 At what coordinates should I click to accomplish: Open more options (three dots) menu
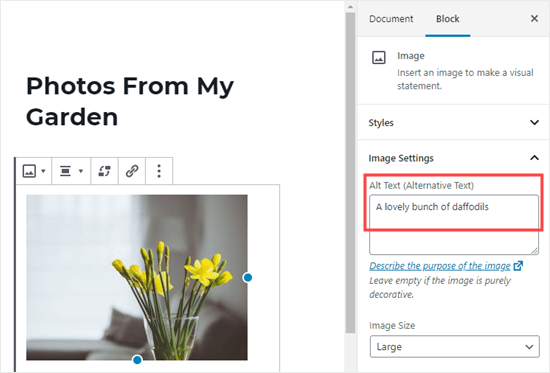[x=159, y=171]
